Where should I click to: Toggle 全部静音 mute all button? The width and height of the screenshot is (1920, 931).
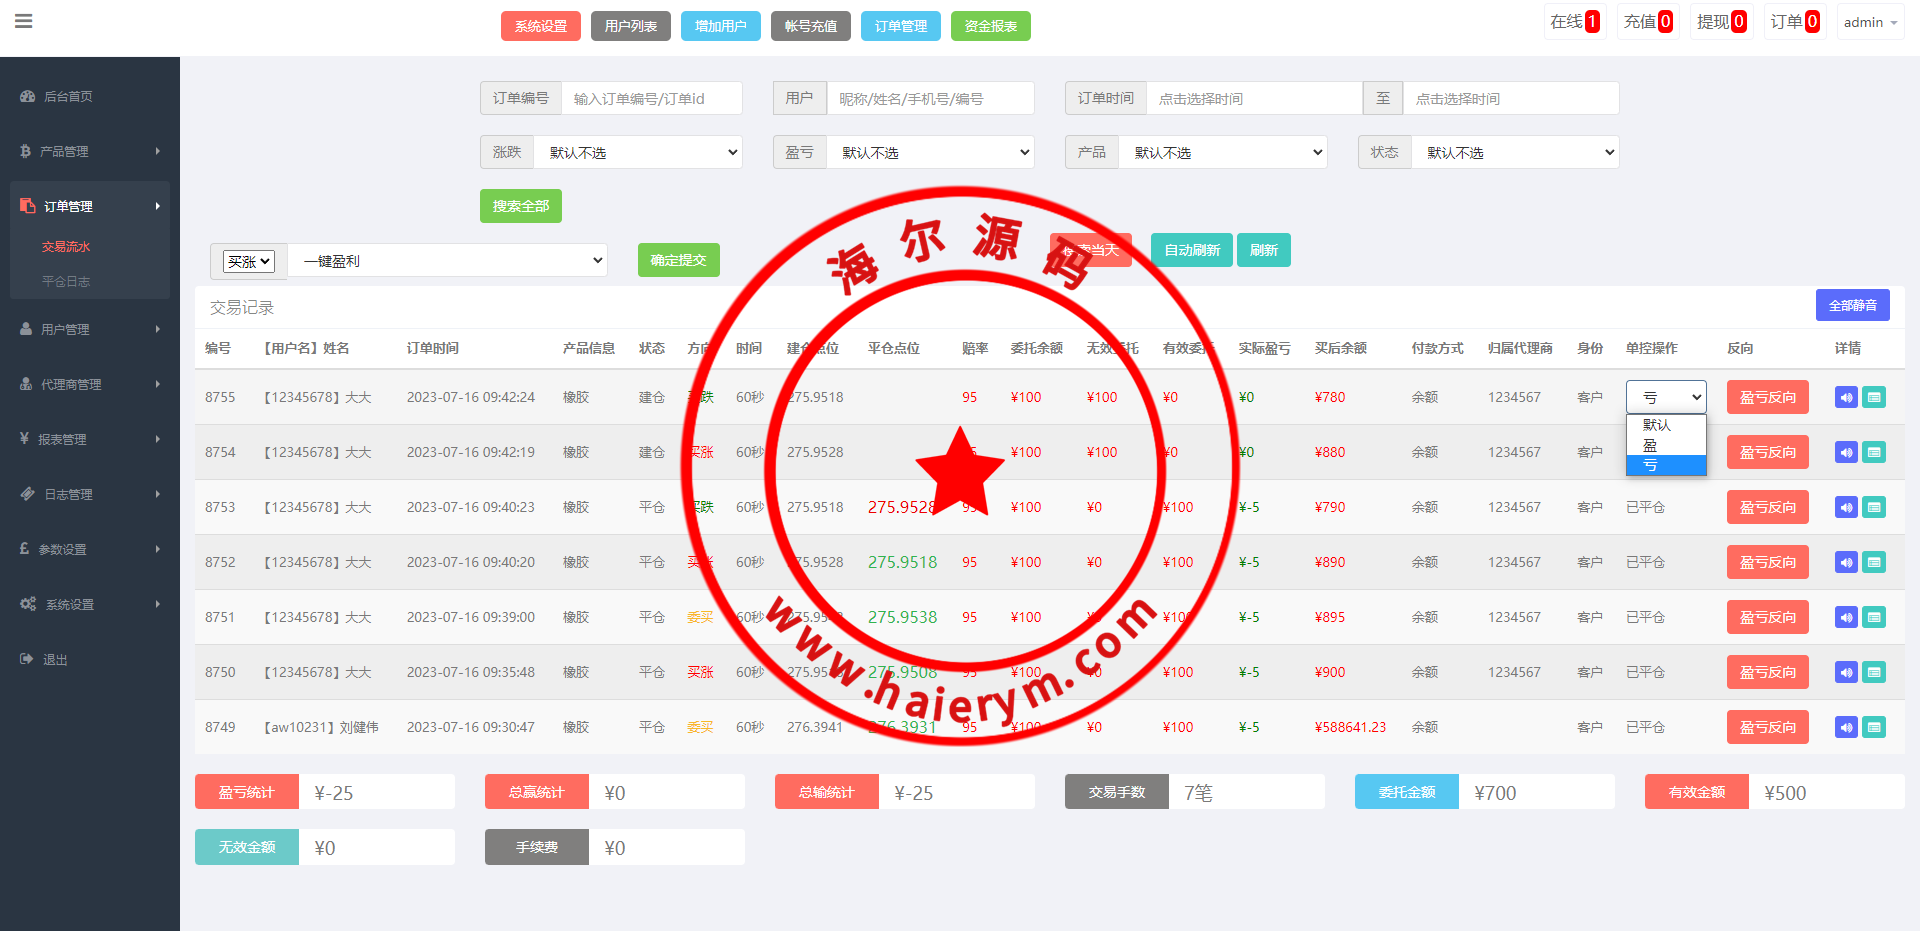click(1852, 305)
